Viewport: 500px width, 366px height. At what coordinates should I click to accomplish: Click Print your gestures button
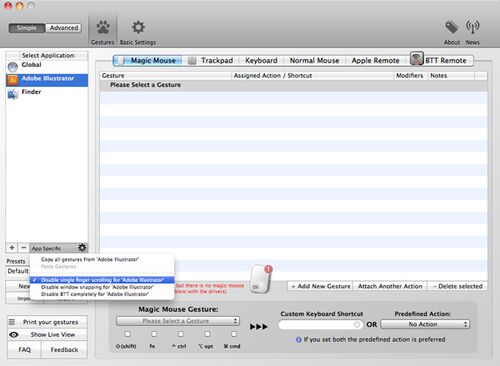pos(47,322)
